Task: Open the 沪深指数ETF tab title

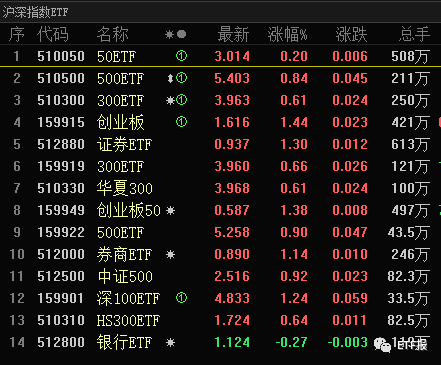Action: [x=35, y=12]
